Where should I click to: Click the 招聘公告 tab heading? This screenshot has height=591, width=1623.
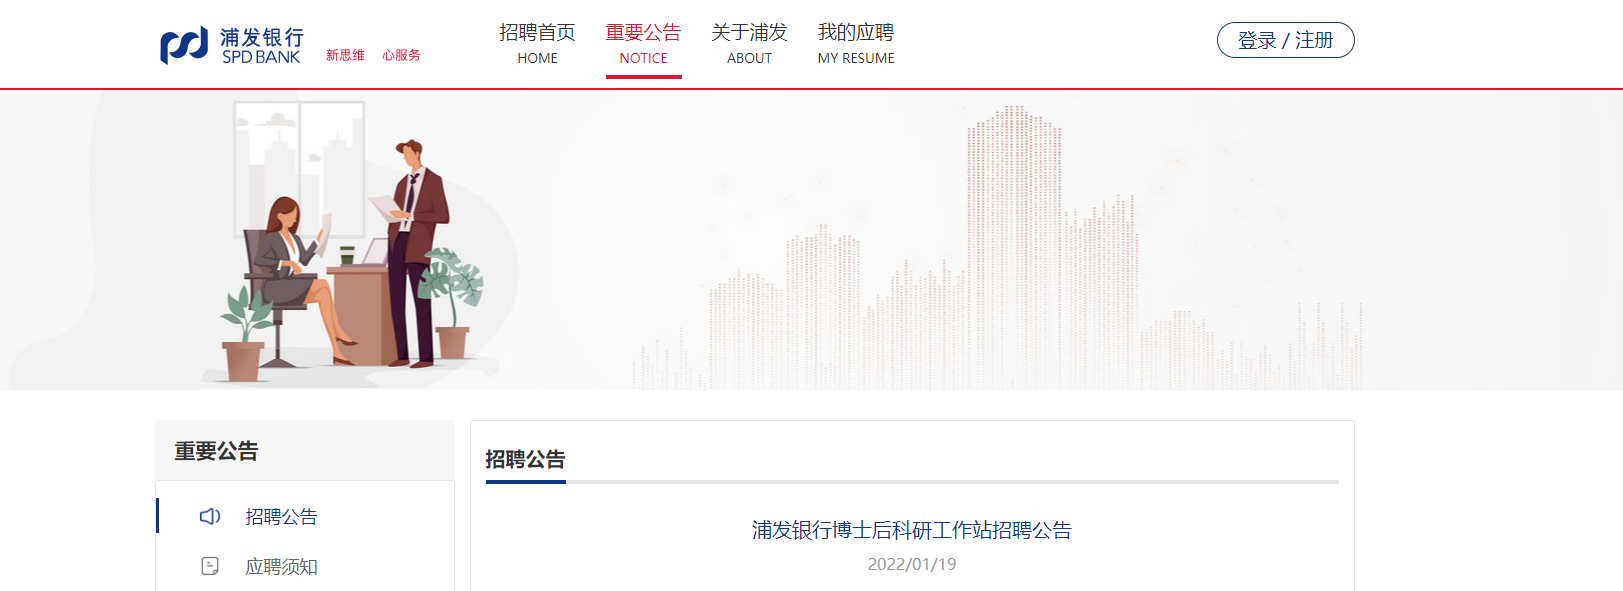[525, 459]
